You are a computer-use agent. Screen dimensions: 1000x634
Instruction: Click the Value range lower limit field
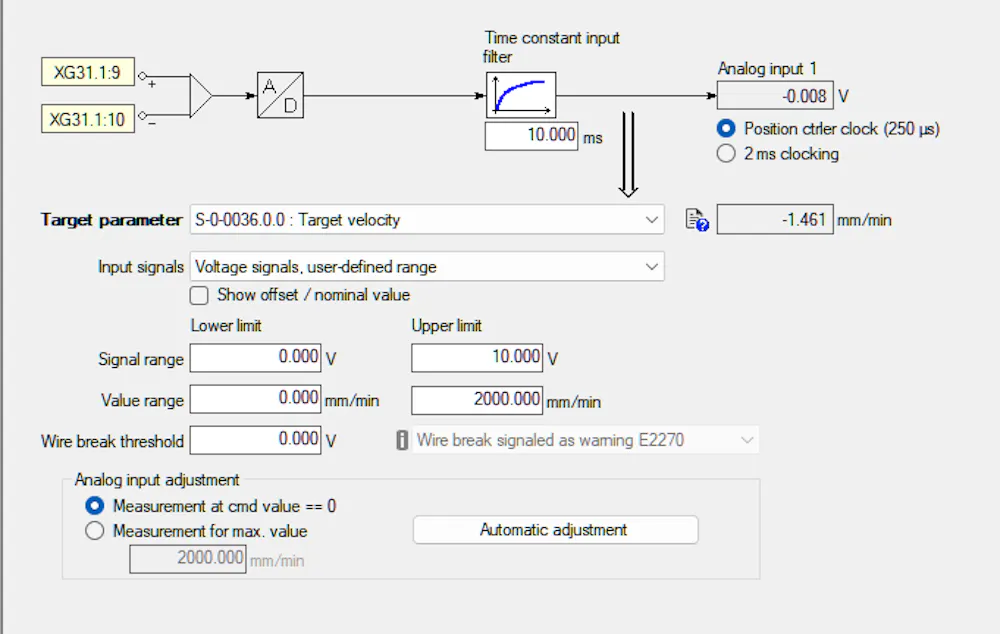coord(255,399)
